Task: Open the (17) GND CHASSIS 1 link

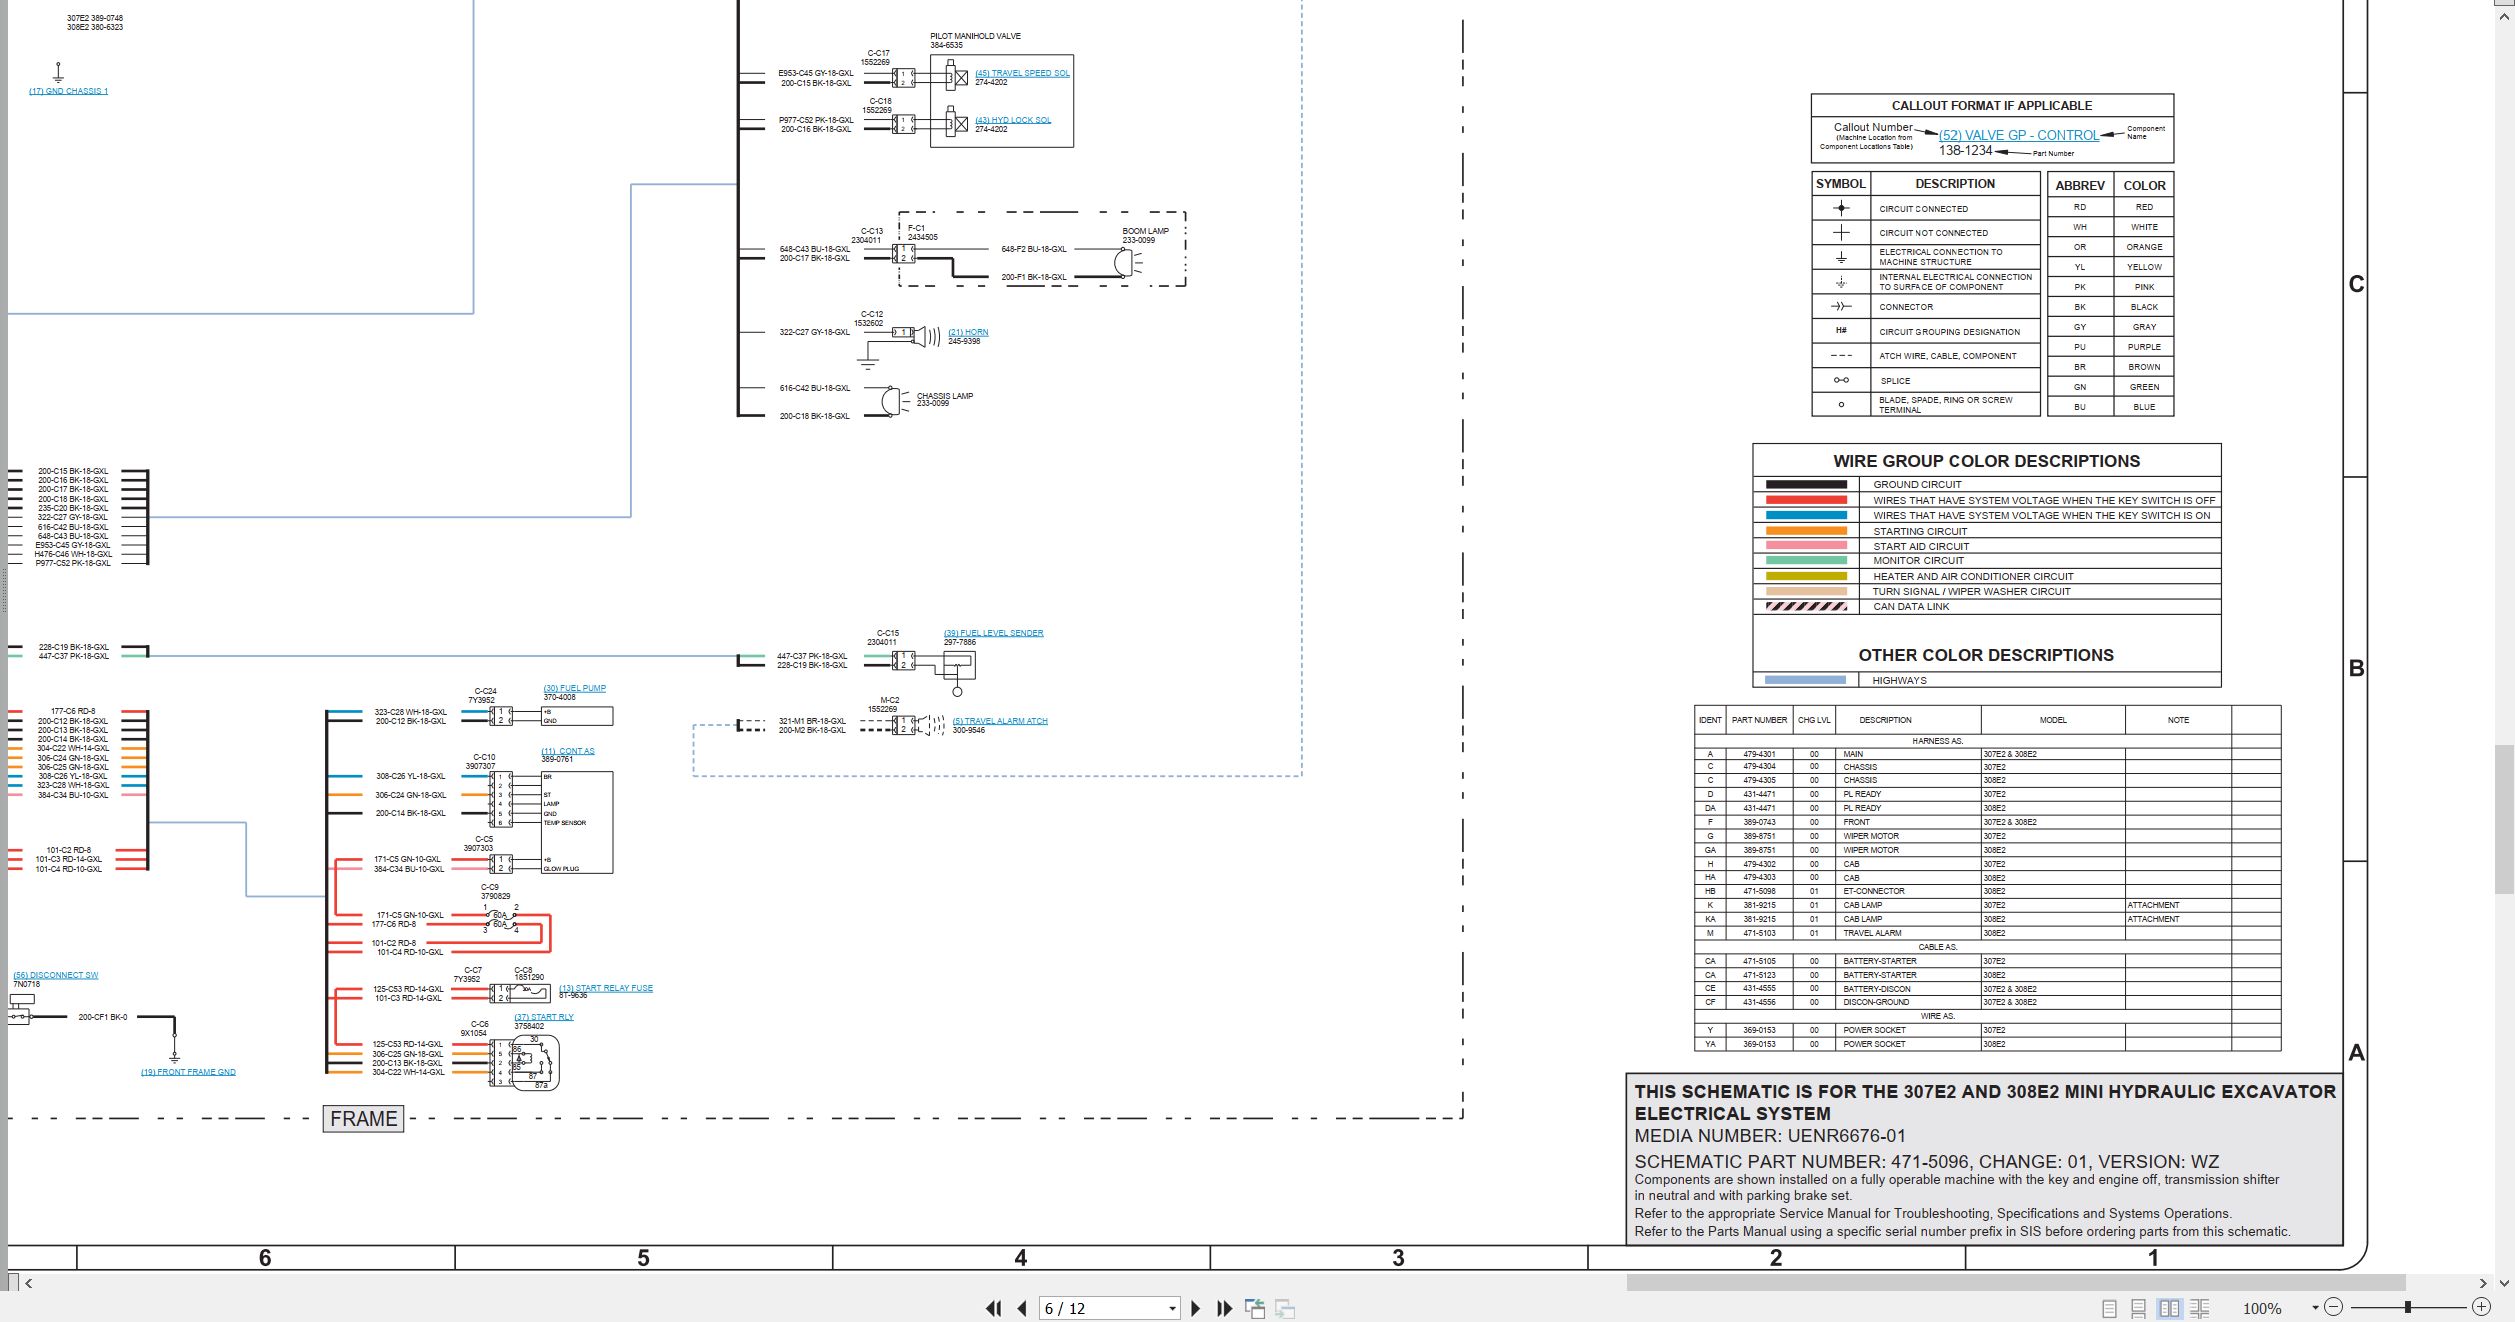Action: click(x=68, y=91)
